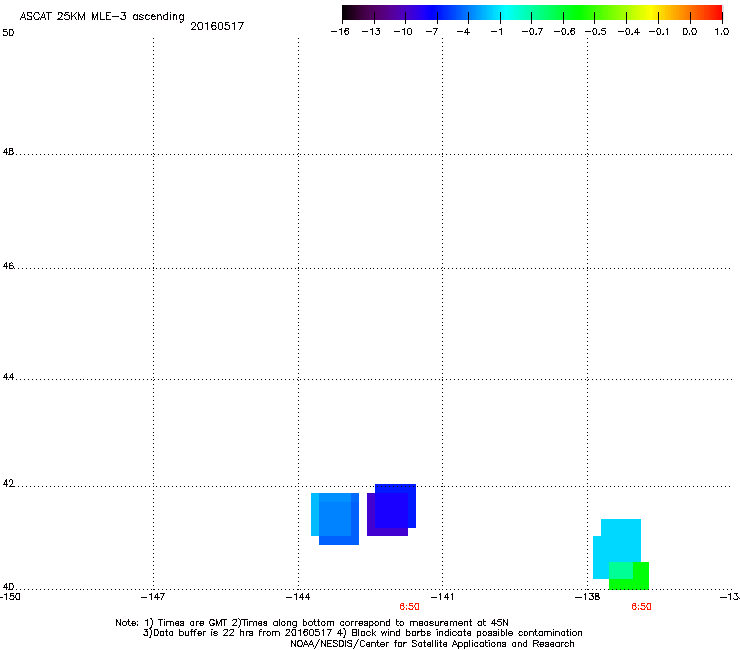Screen dimensions: 740x650
Task: Click the longitude label -141
Action: (442, 597)
